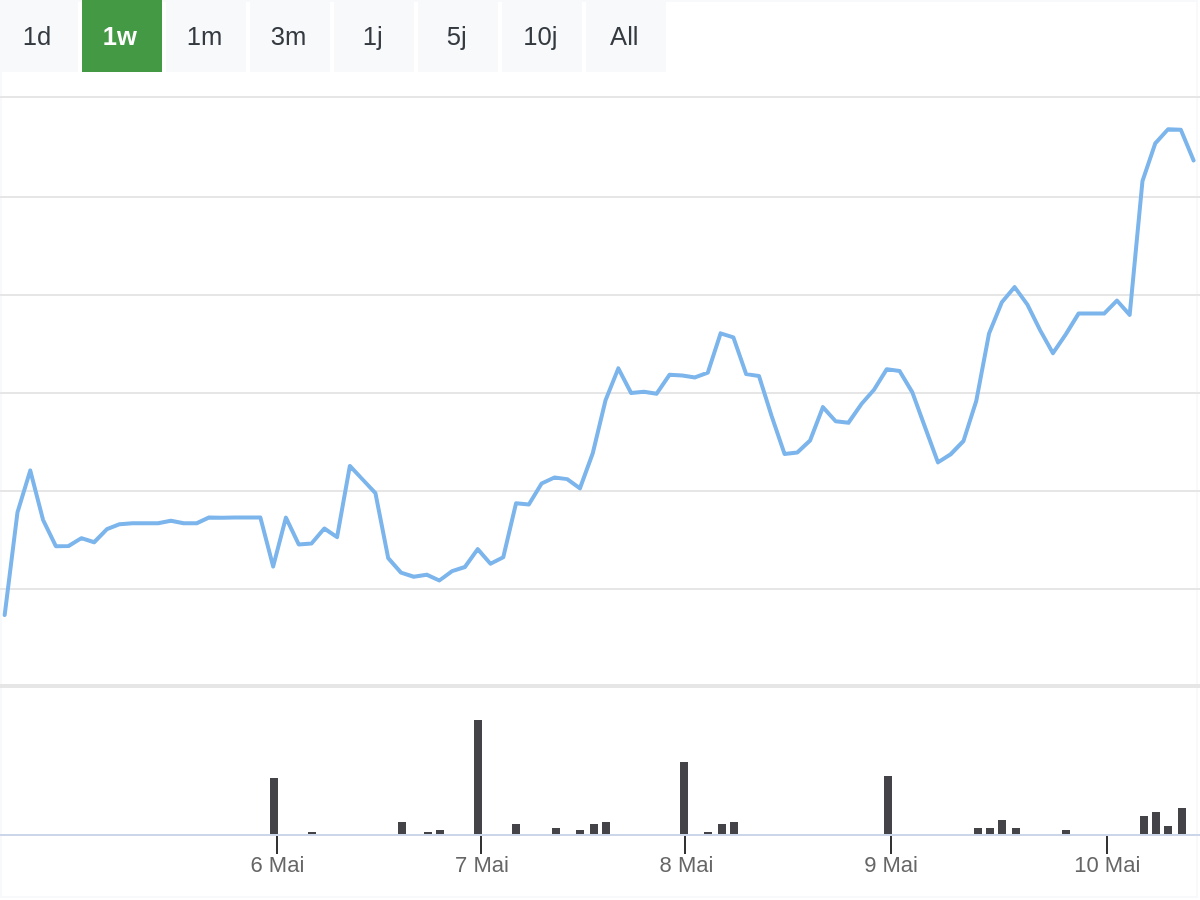This screenshot has width=1200, height=900.
Task: Click the tall volume bar at 9 Mai
Action: (x=888, y=805)
